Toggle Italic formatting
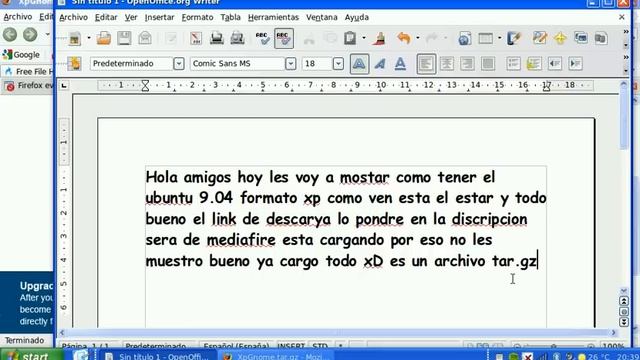Viewport: 640px width, 360px height. pos(380,64)
